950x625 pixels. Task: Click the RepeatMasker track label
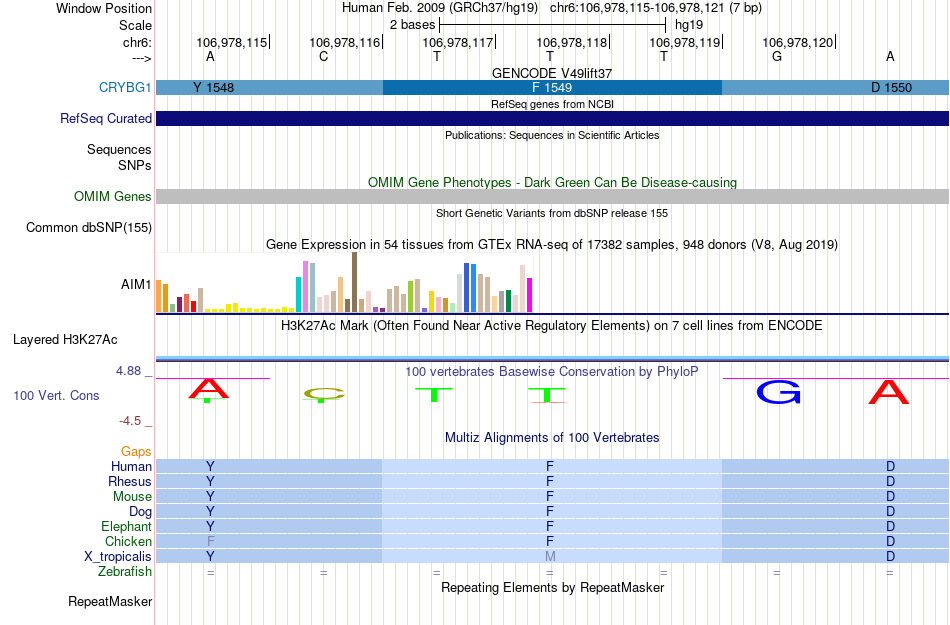click(110, 601)
